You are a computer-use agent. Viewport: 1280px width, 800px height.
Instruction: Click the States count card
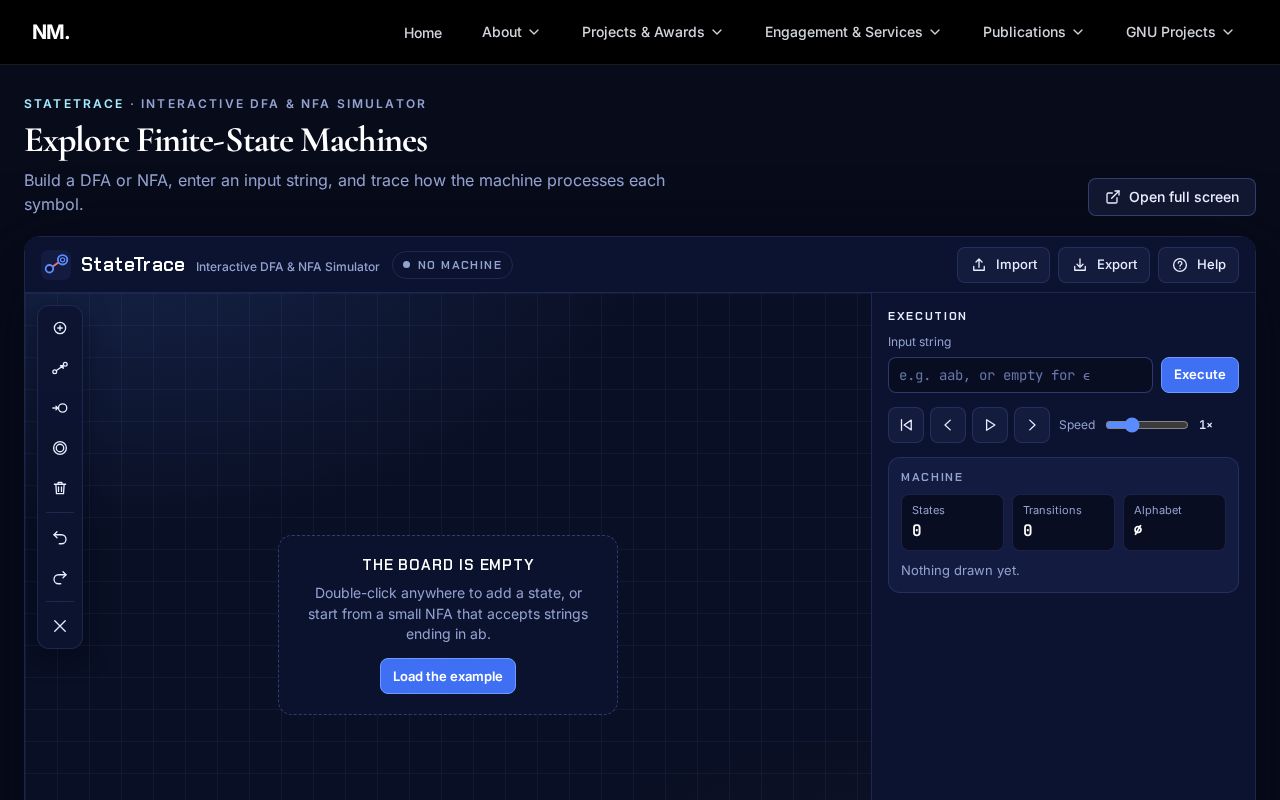pos(952,522)
